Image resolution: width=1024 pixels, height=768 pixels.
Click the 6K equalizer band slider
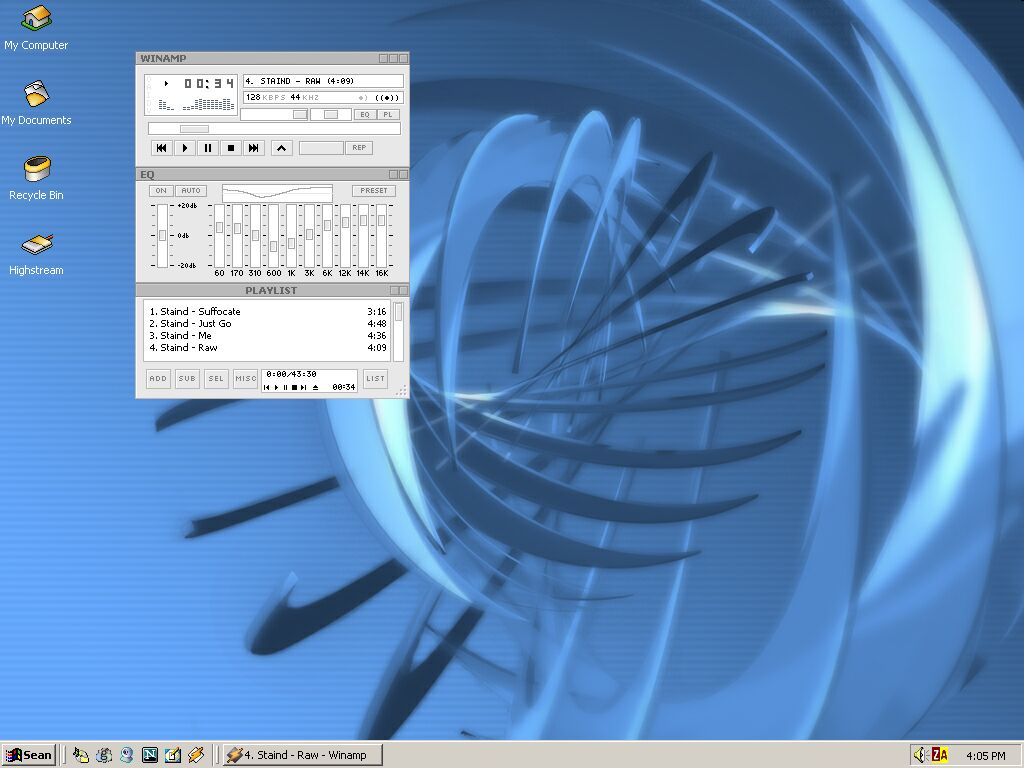(327, 236)
